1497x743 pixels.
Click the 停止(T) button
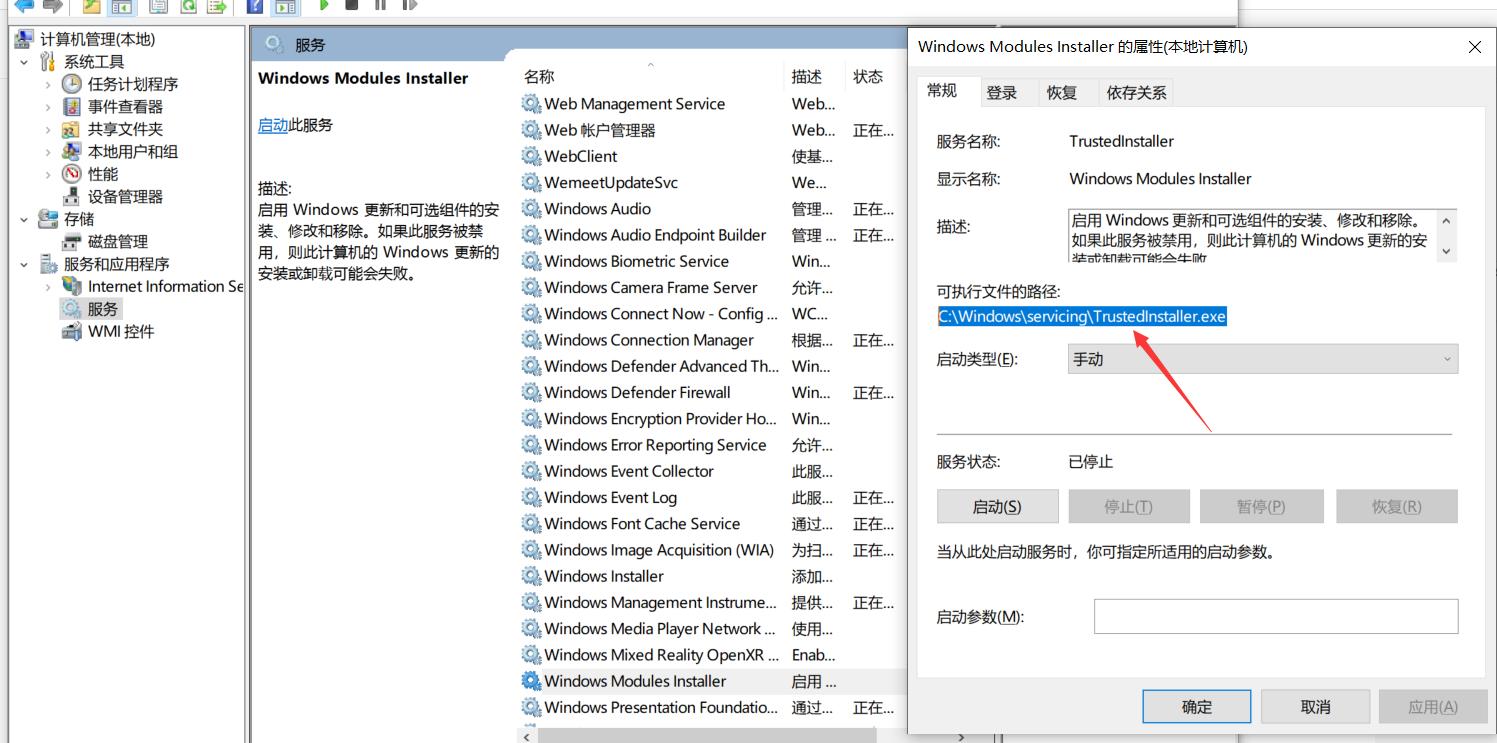point(1129,507)
